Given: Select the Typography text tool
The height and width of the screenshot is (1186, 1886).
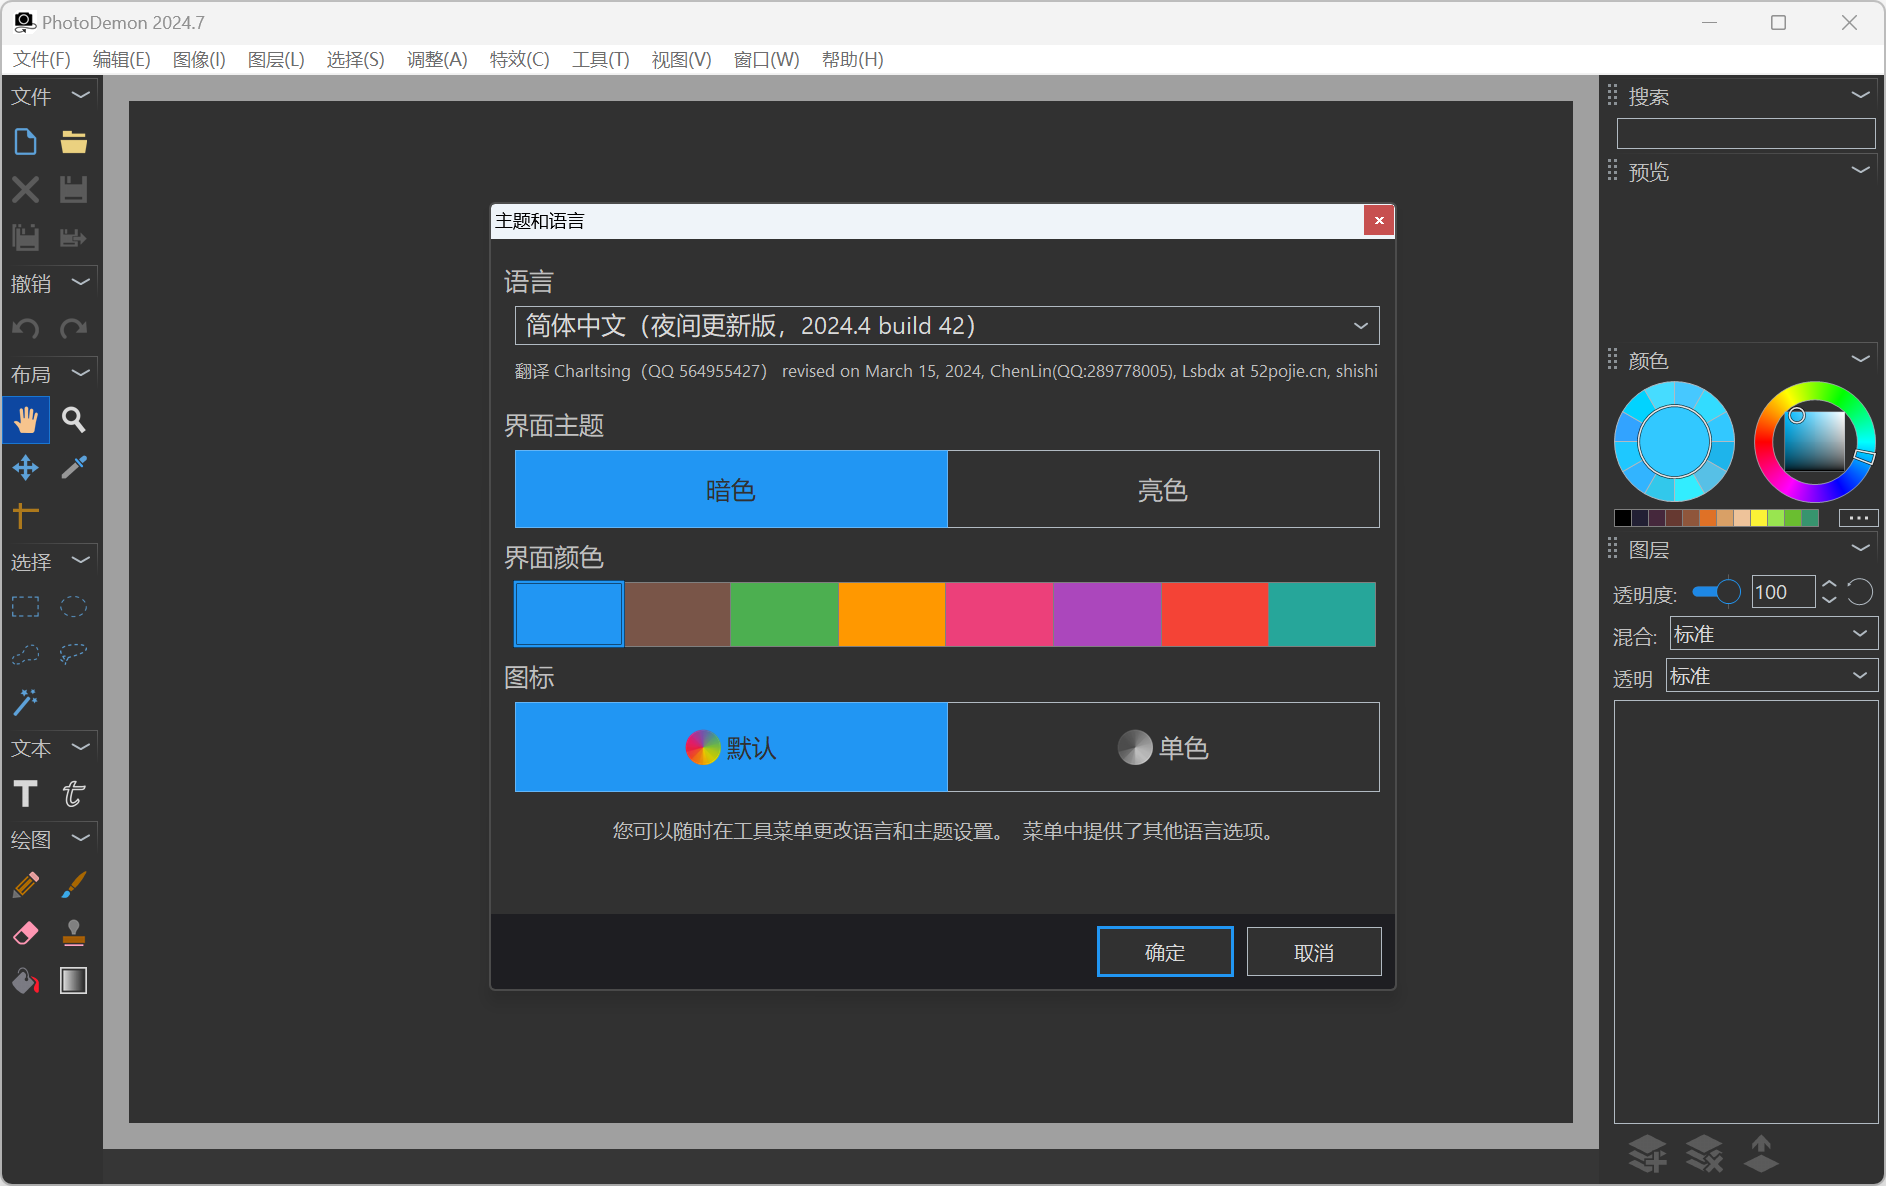Looking at the screenshot, I should [73, 794].
